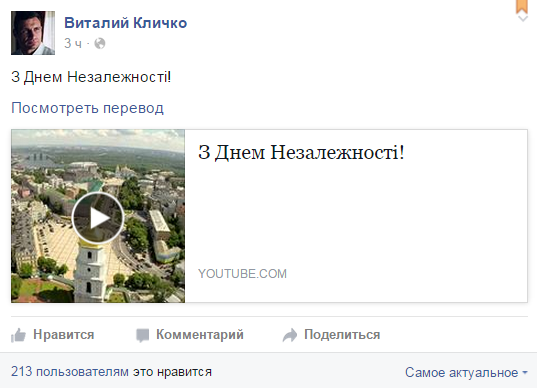The height and width of the screenshot is (388, 537).
Task: Click the orange bookmark ribbon icon
Action: pos(522,6)
